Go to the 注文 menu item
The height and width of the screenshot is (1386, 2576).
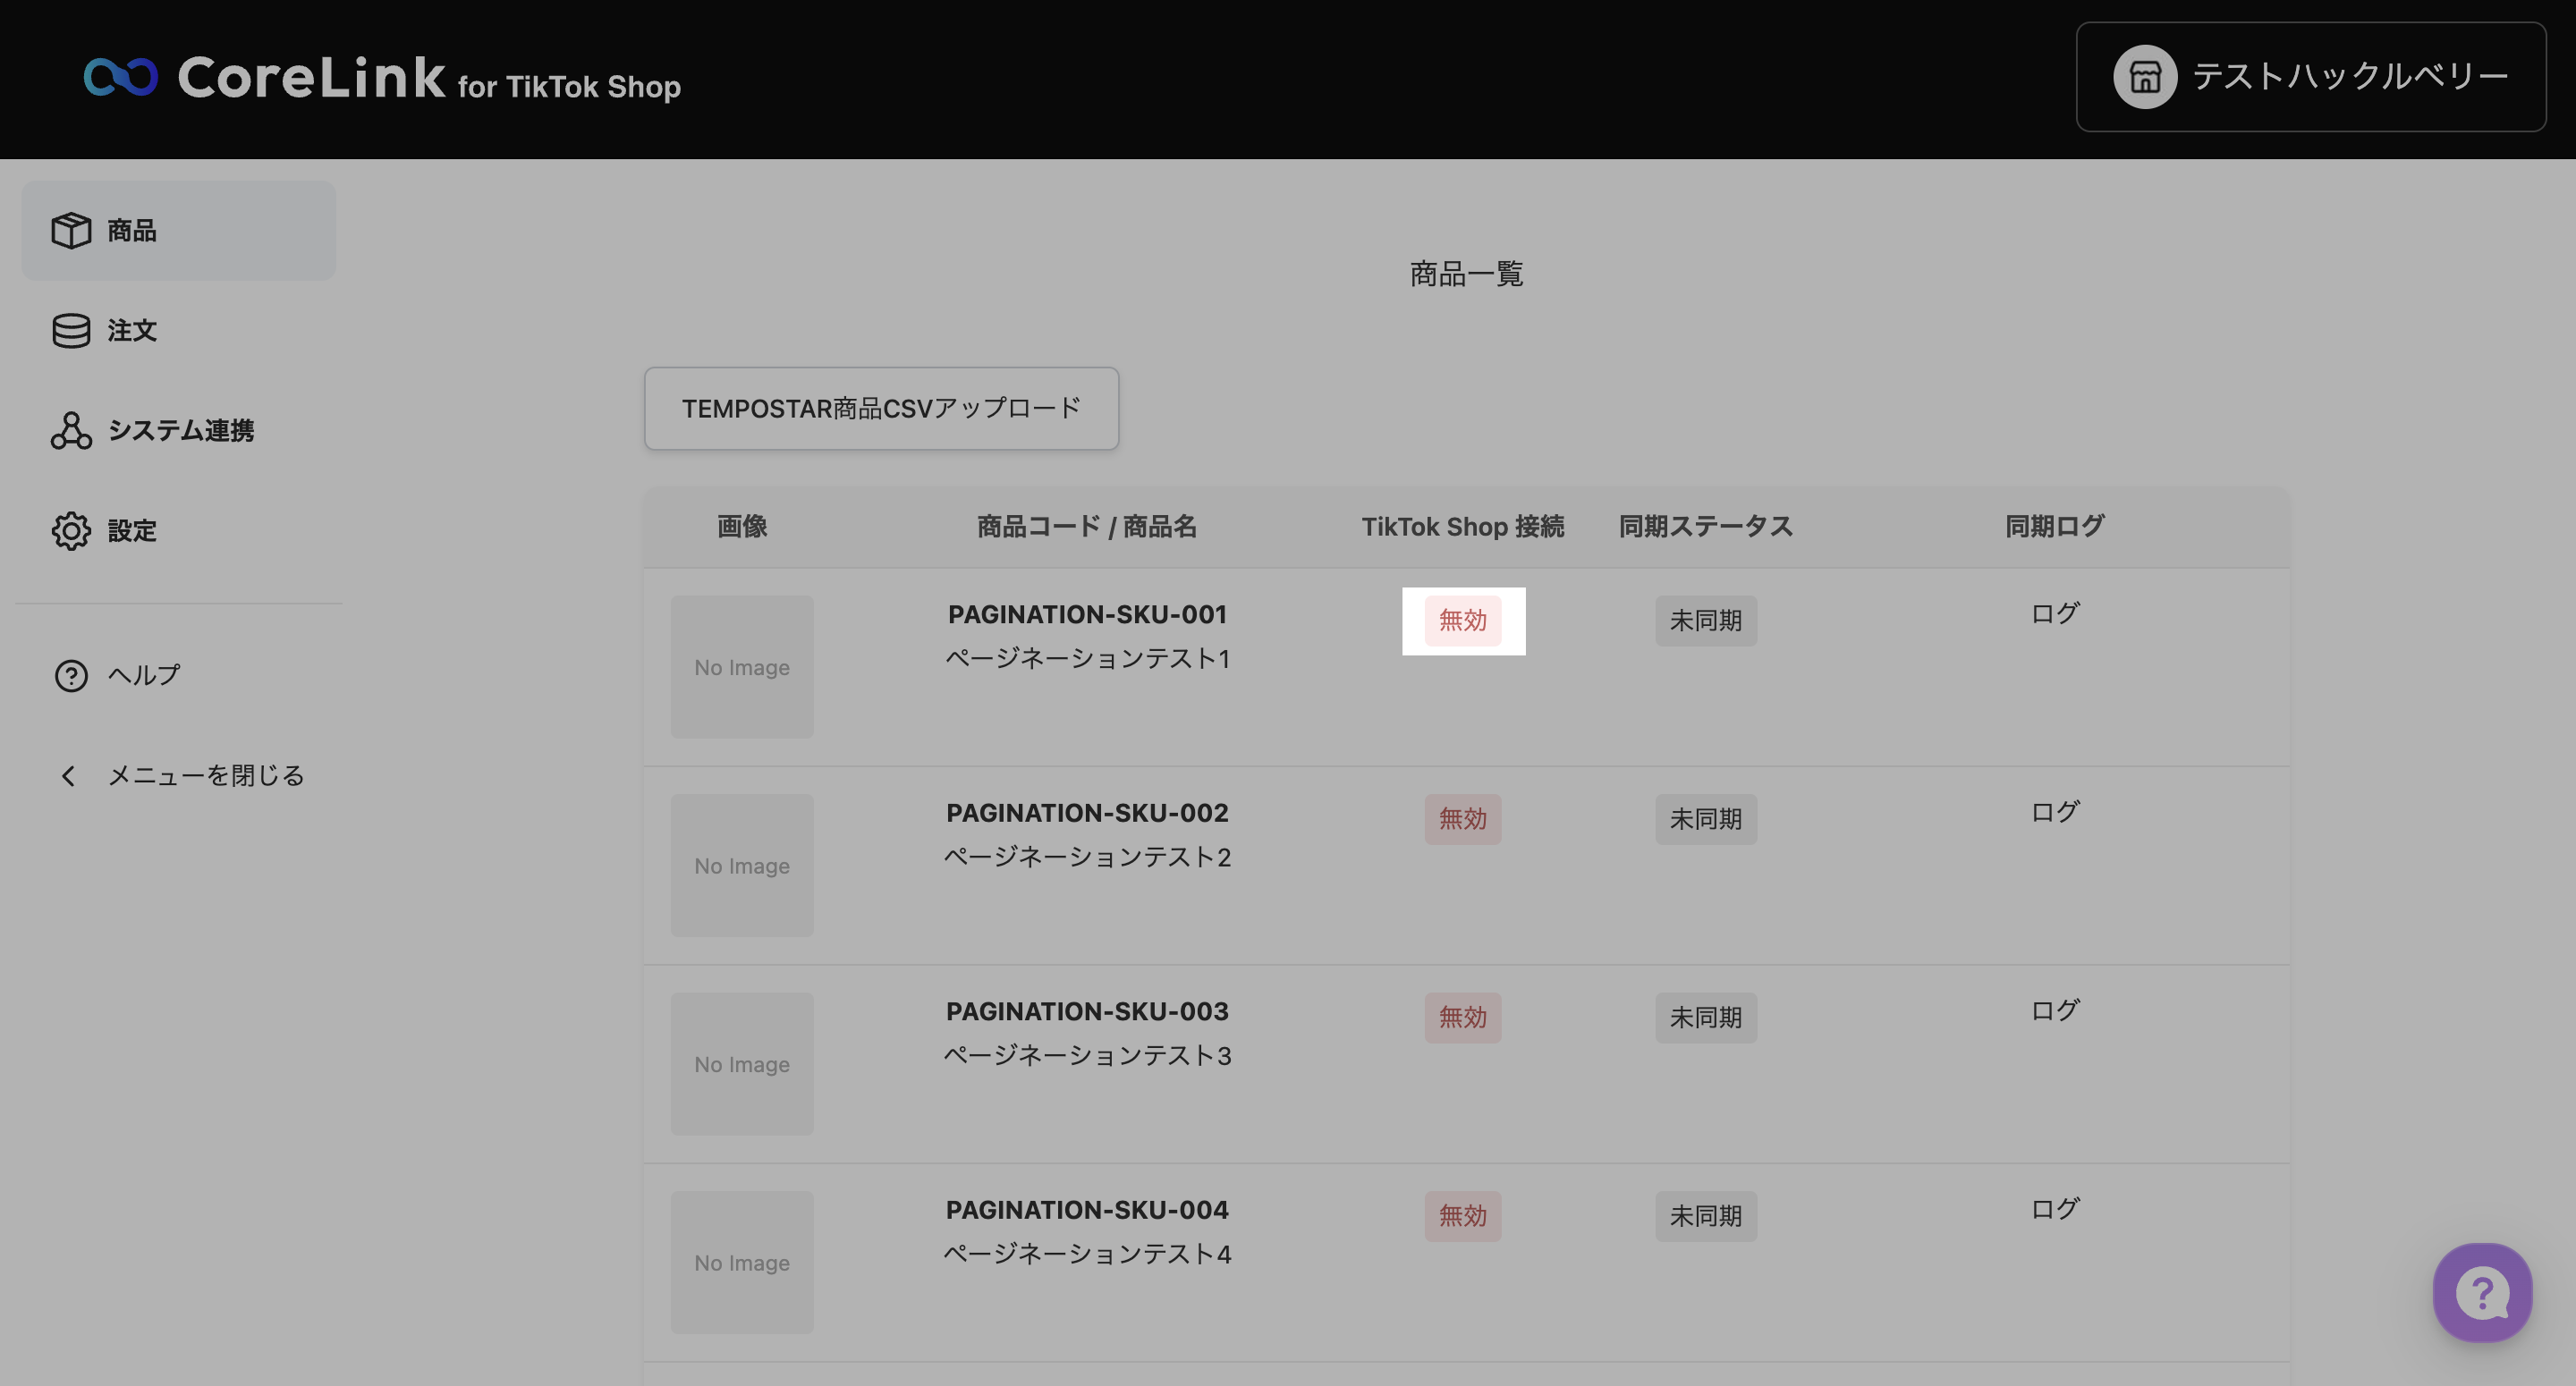[x=131, y=331]
